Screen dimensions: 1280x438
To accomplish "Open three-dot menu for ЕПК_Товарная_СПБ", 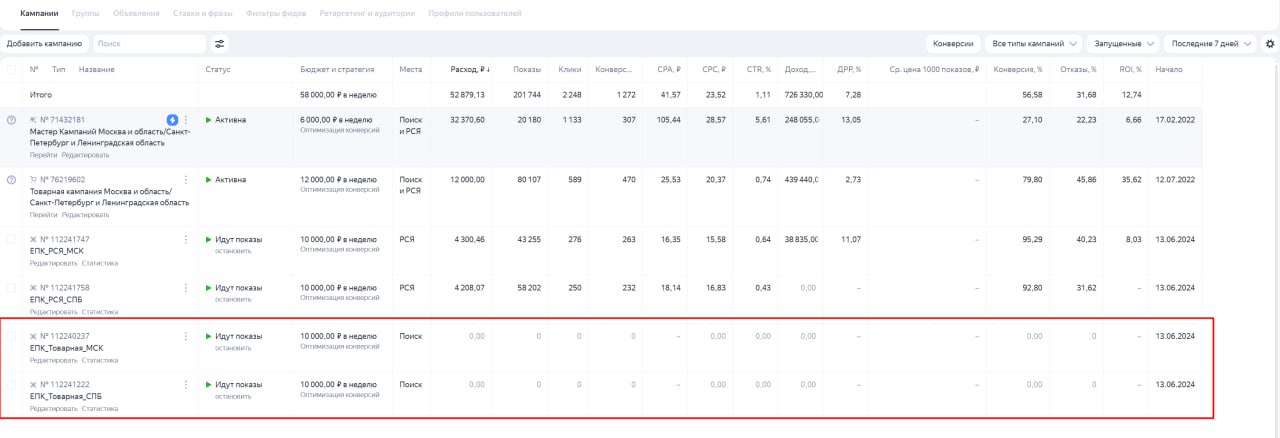I will click(x=186, y=385).
